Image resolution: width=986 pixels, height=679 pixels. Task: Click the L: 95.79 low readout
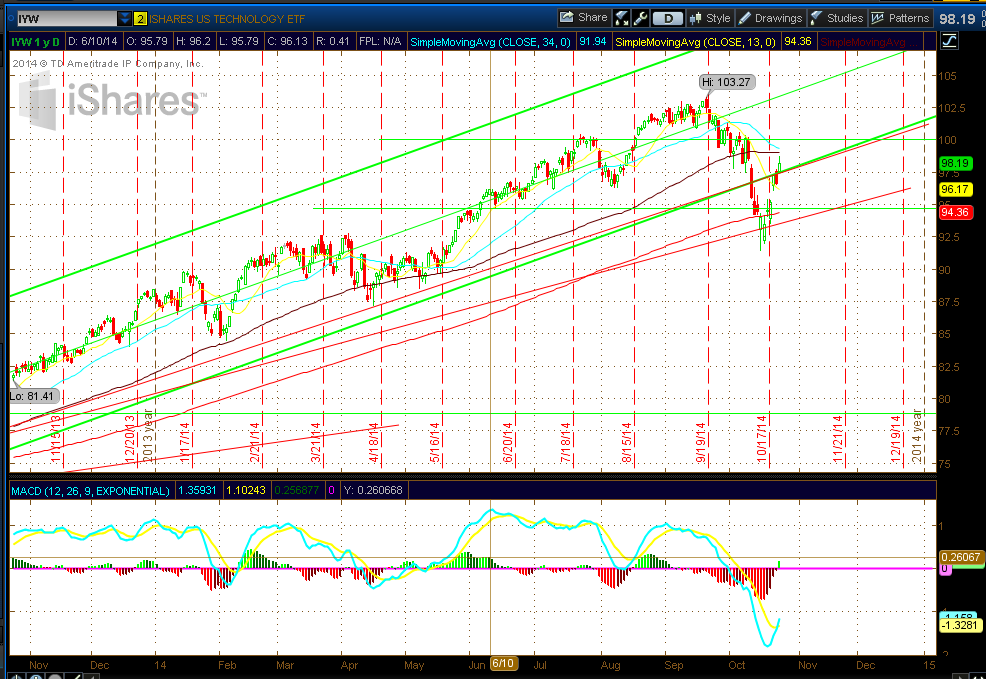click(239, 41)
